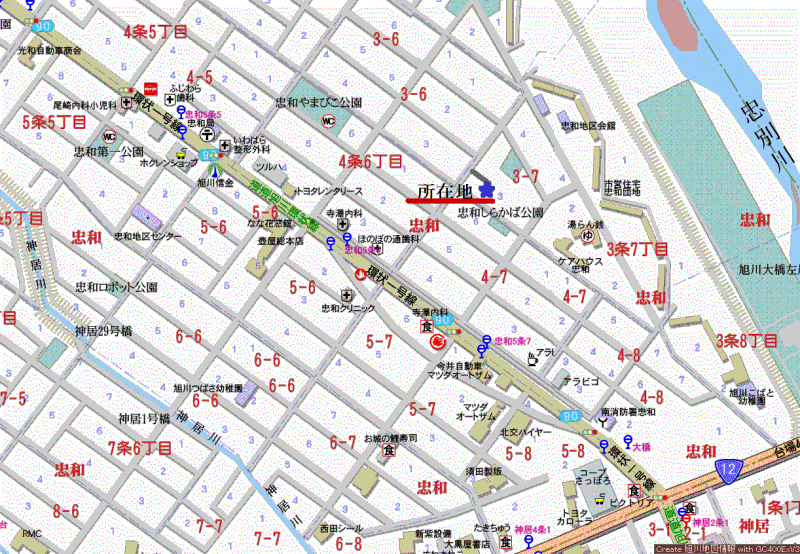Image resolution: width=800 pixels, height=554 pixels.
Task: Click the red fire station flame icon
Action: (x=361, y=274)
